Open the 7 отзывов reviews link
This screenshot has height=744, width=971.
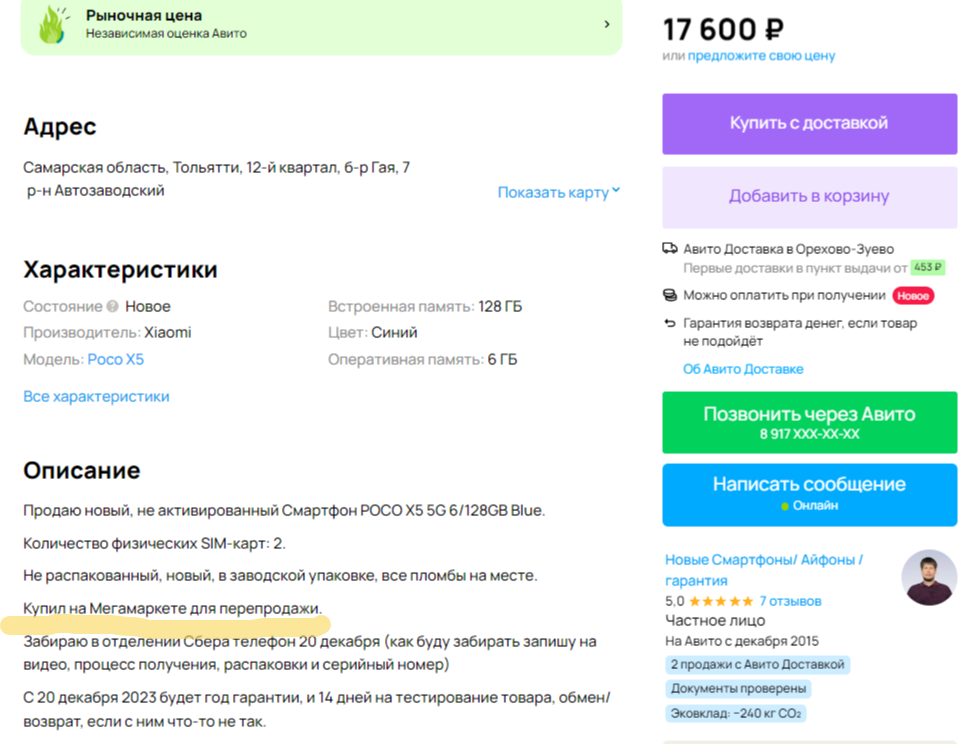[790, 601]
